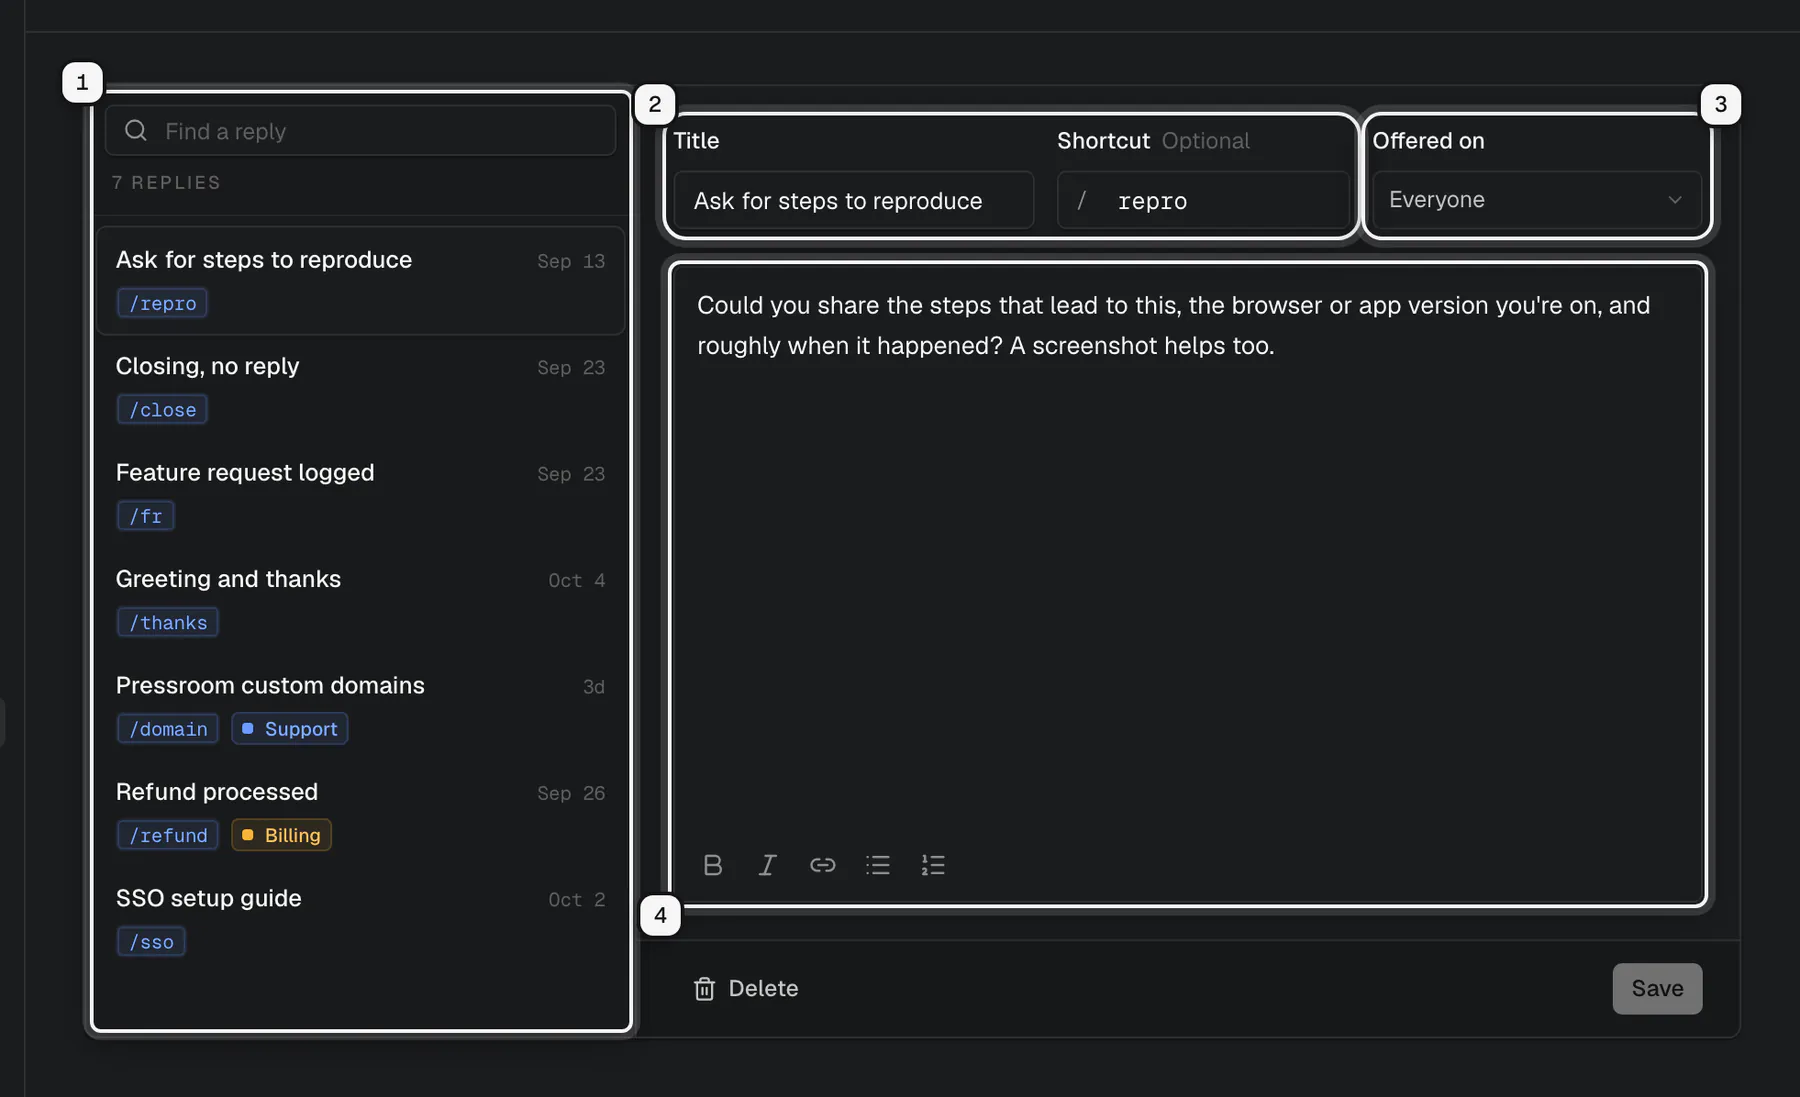This screenshot has height=1097, width=1800.
Task: Open the Pressroom custom domains reply
Action: tap(360, 707)
